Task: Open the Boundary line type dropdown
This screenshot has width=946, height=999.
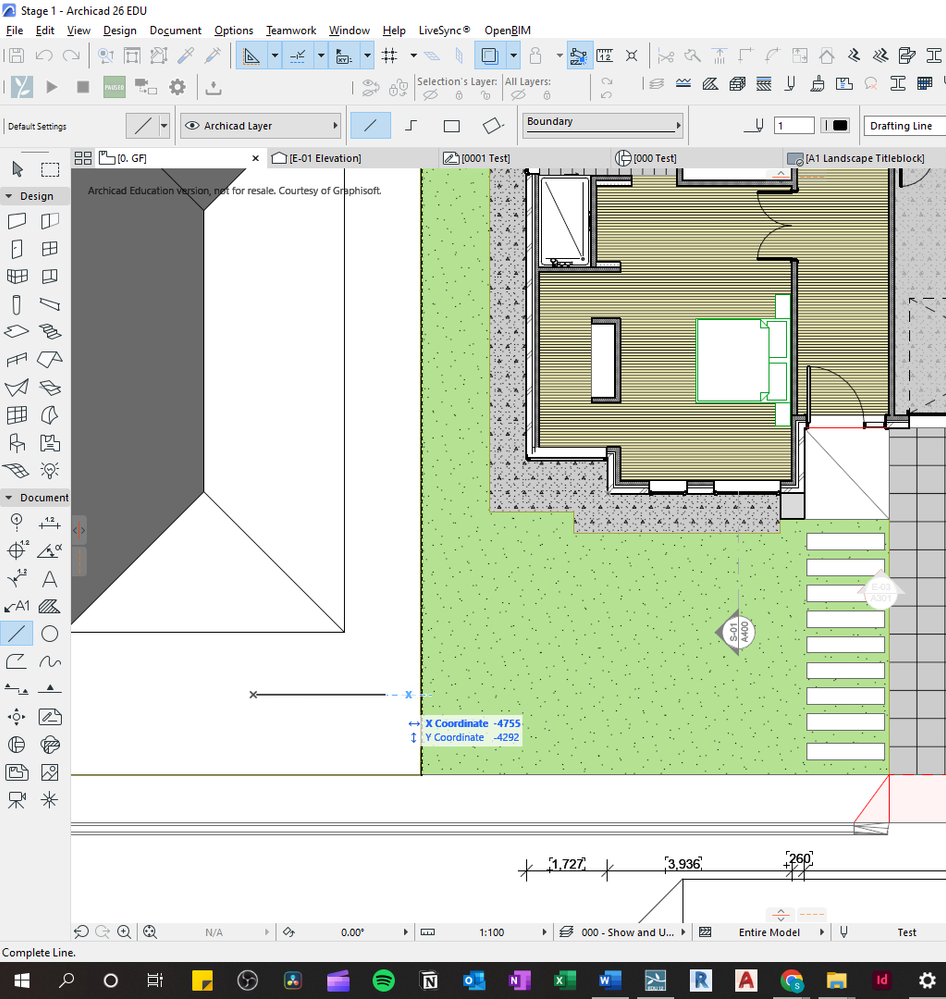Action: pos(602,125)
